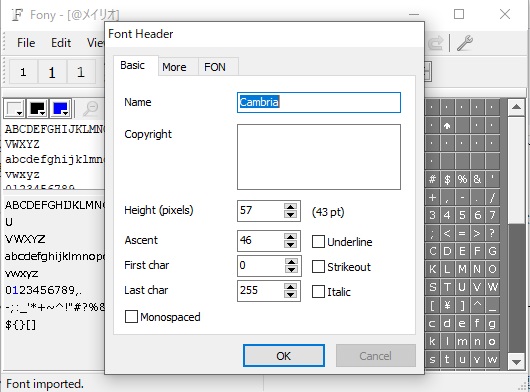Open the blue color swatch dropdown
The width and height of the screenshot is (530, 392).
pos(60,108)
